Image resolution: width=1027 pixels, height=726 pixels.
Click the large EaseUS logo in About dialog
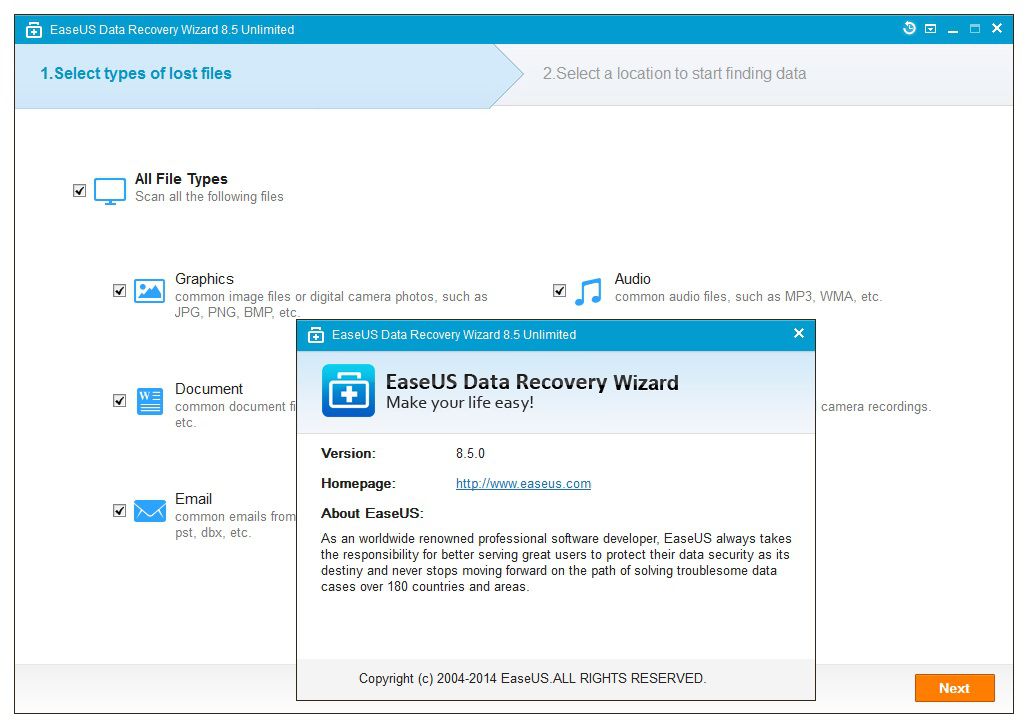point(348,391)
